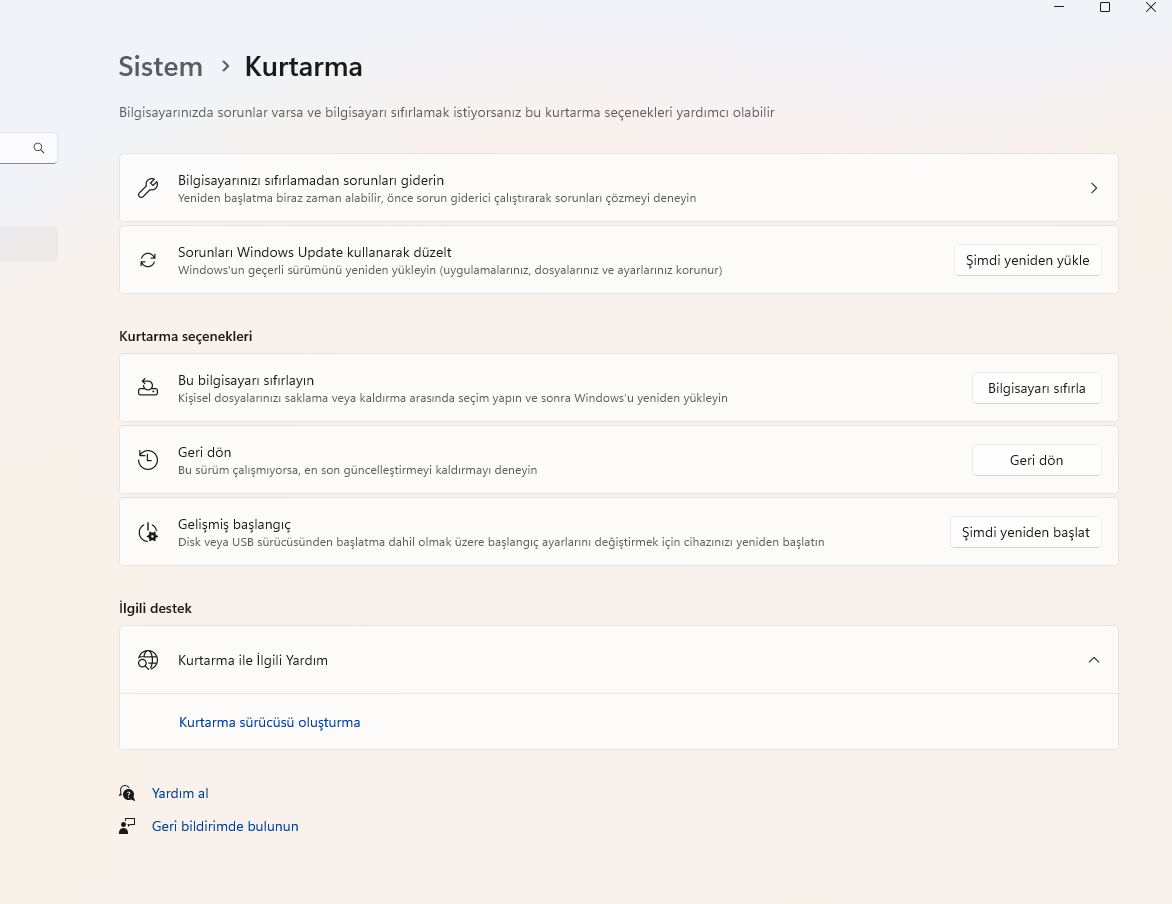Click the globe icon beside Kurtarma ile İlgili Yardım
This screenshot has width=1172, height=904.
pyautogui.click(x=148, y=659)
